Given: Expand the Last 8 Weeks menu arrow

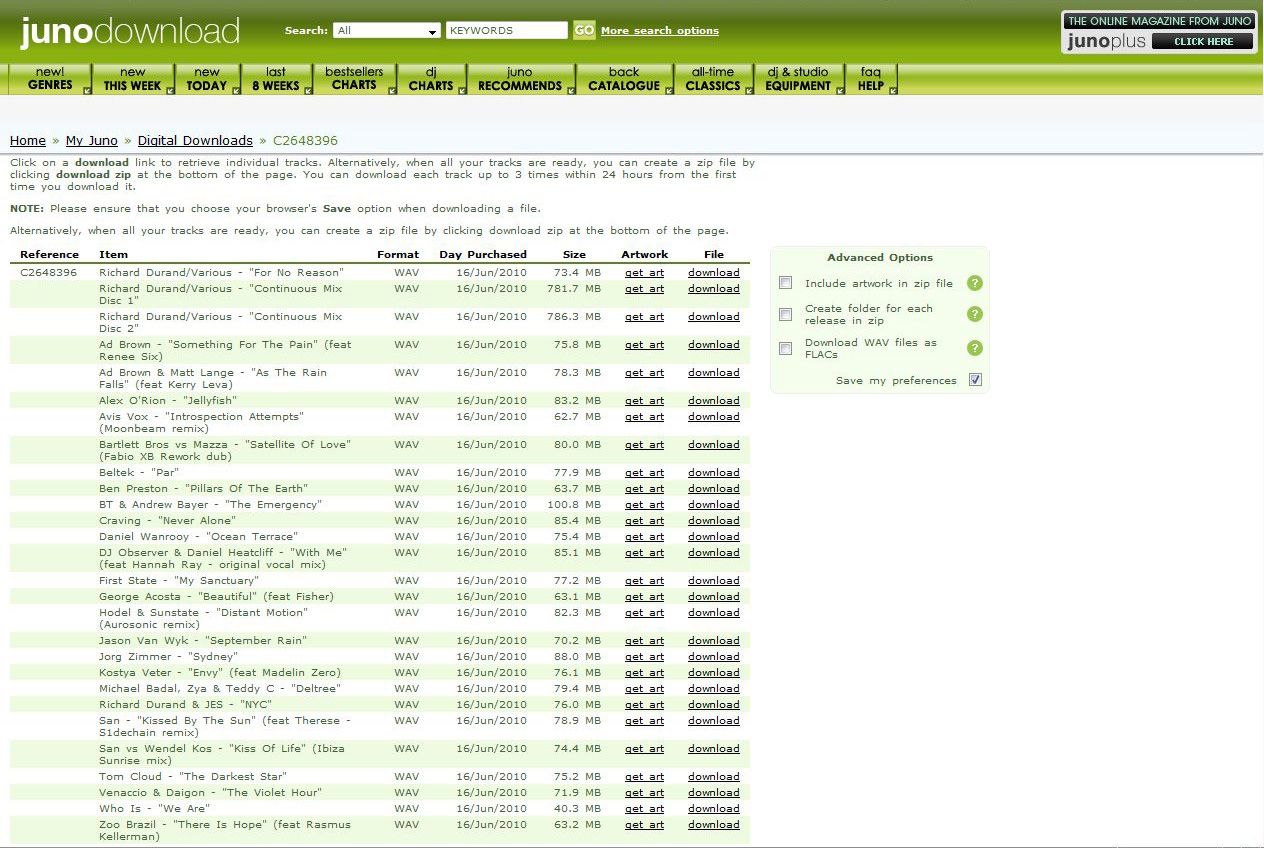Looking at the screenshot, I should (307, 90).
